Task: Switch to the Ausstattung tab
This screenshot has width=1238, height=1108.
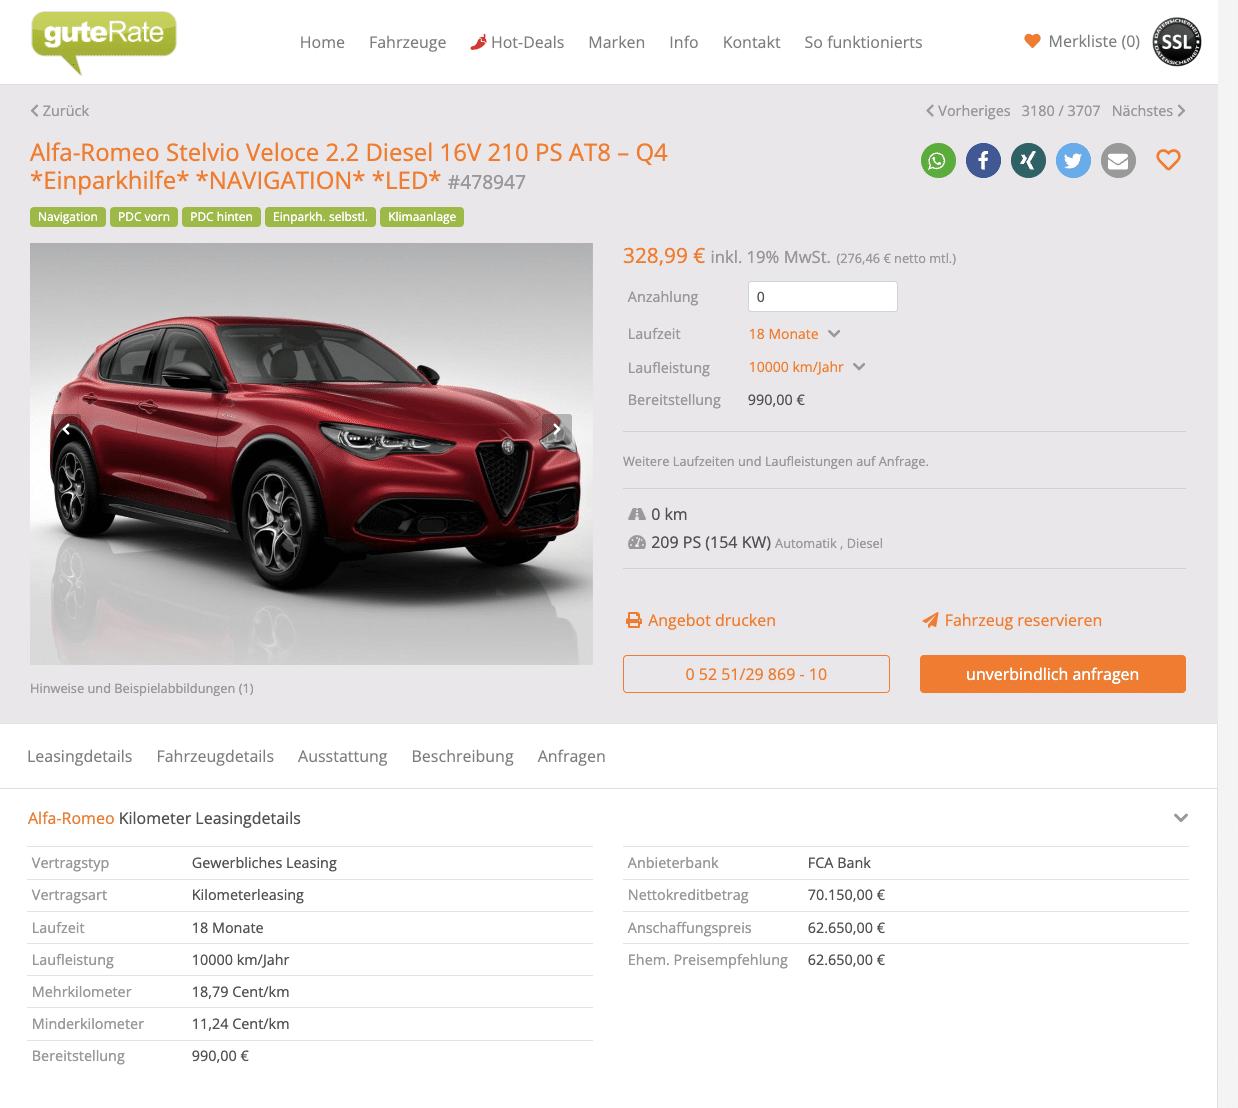Action: pos(343,756)
